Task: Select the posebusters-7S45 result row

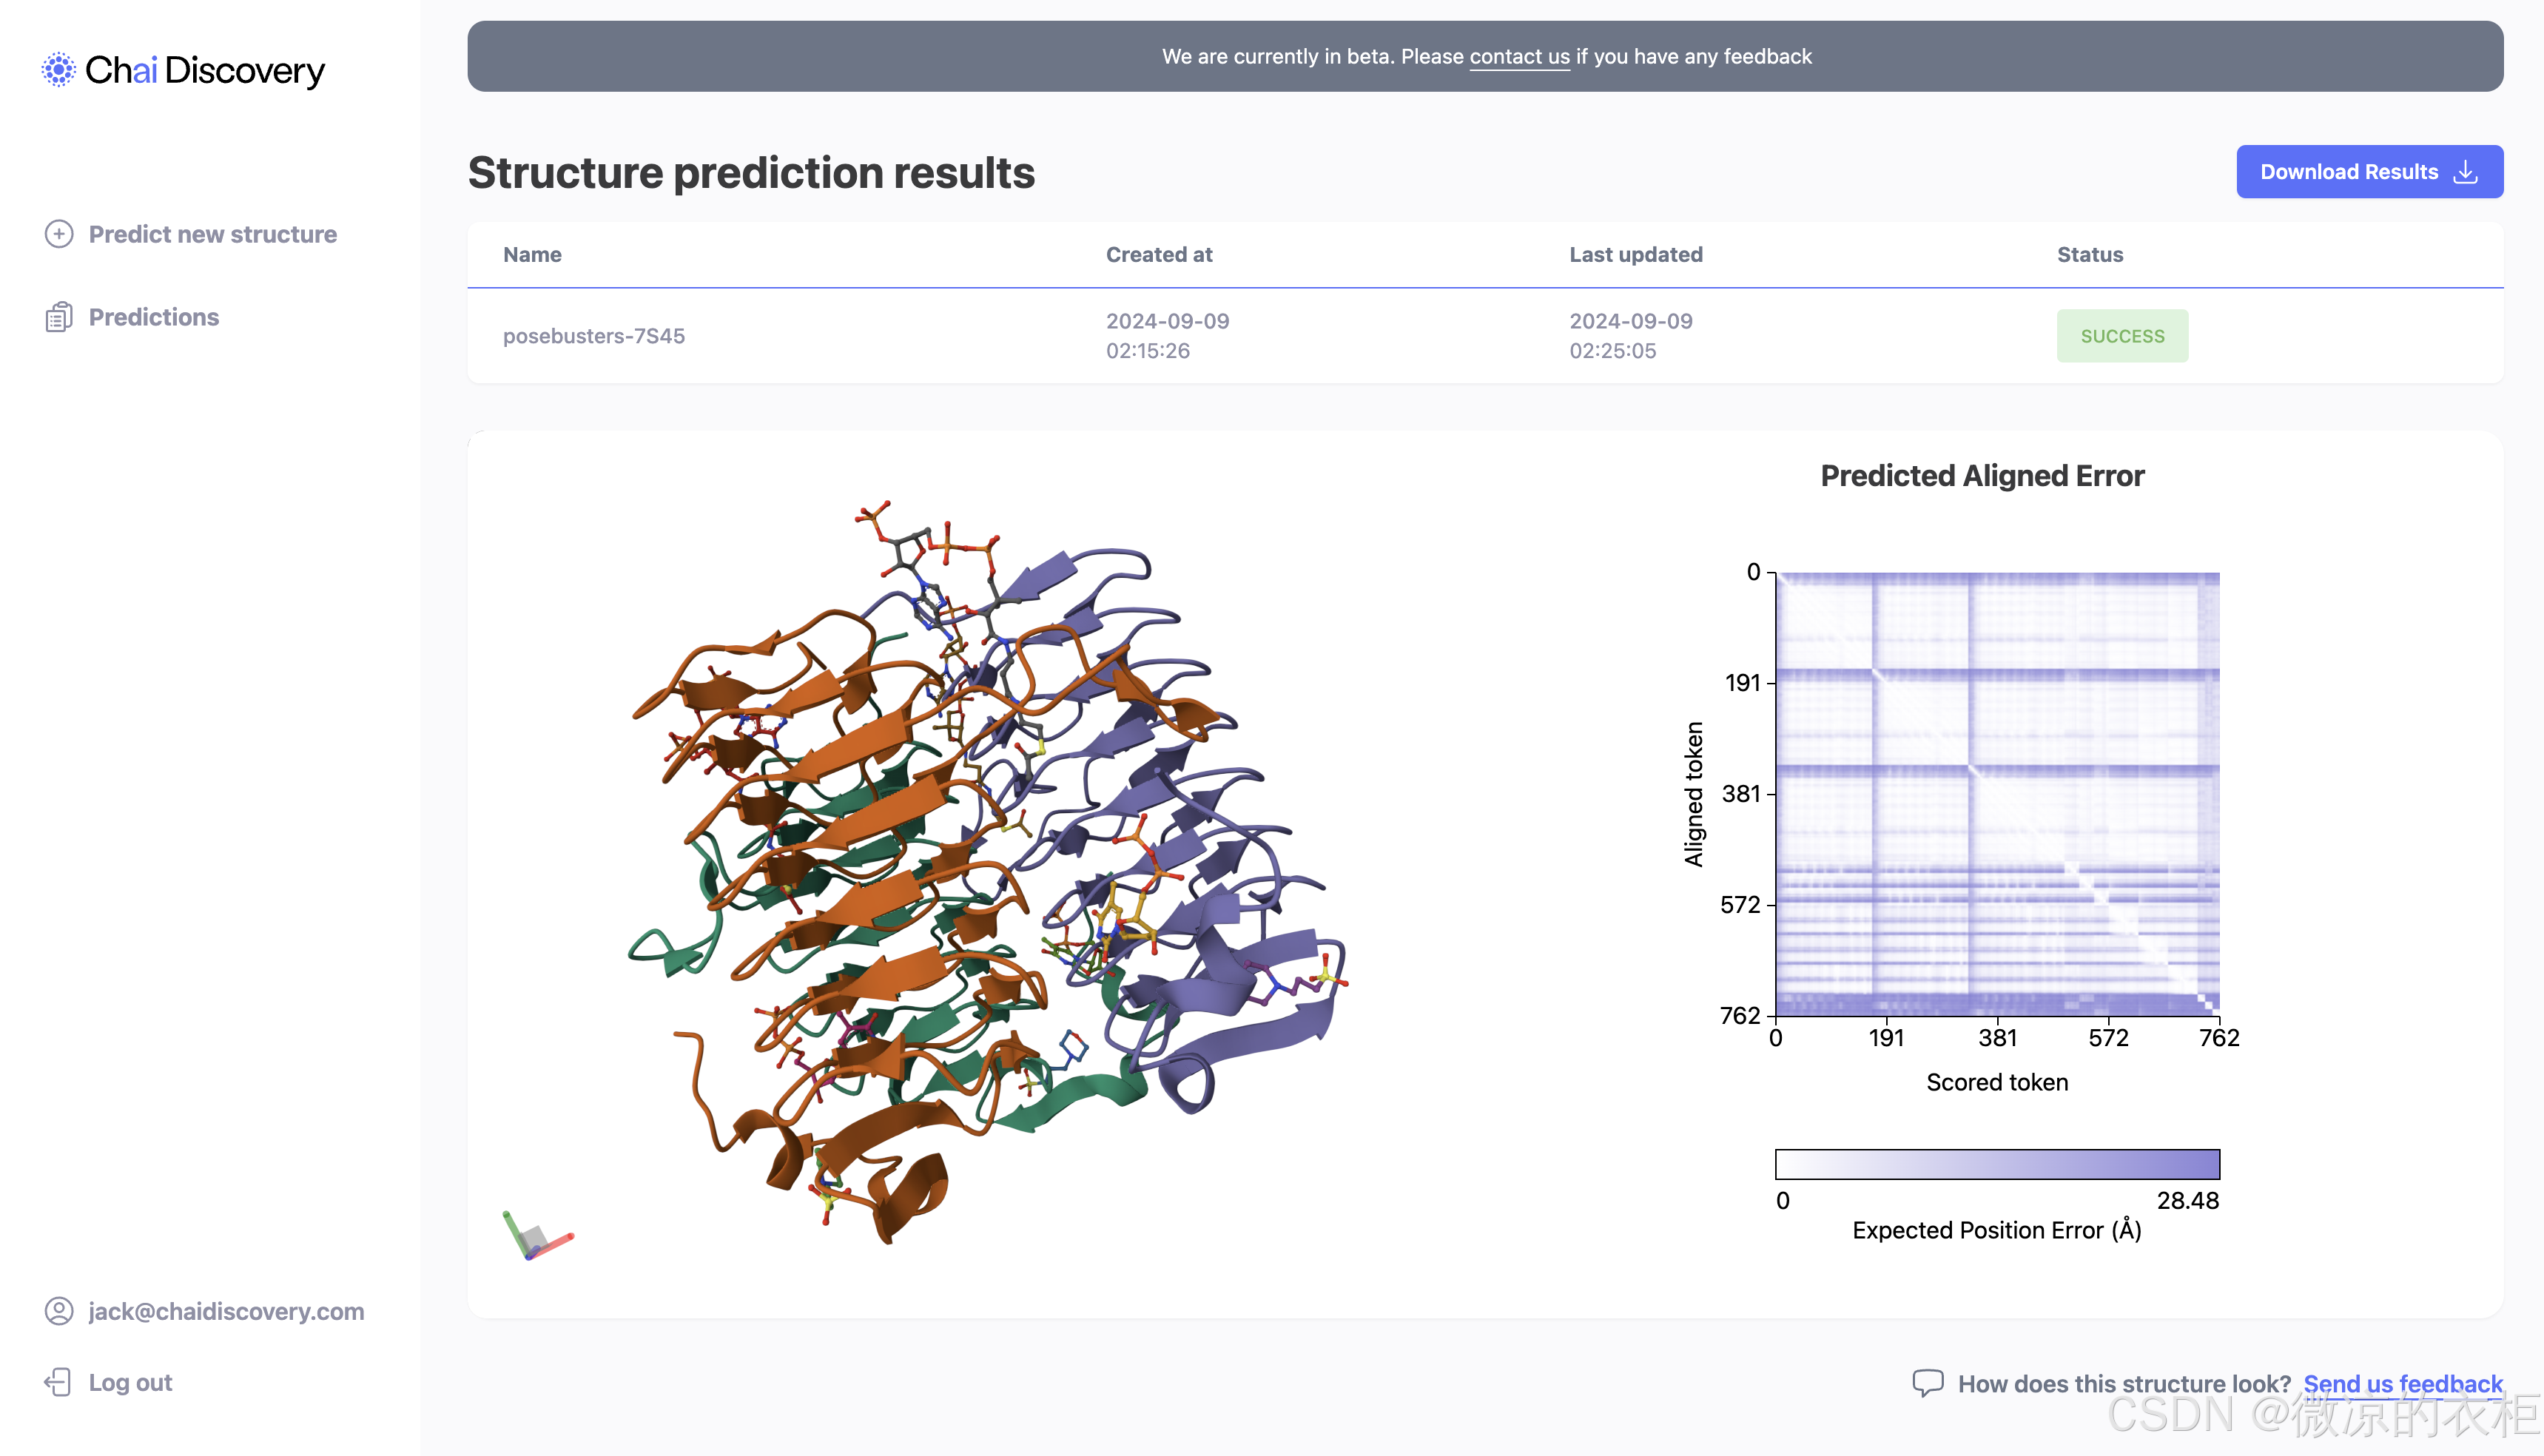Action: (594, 336)
